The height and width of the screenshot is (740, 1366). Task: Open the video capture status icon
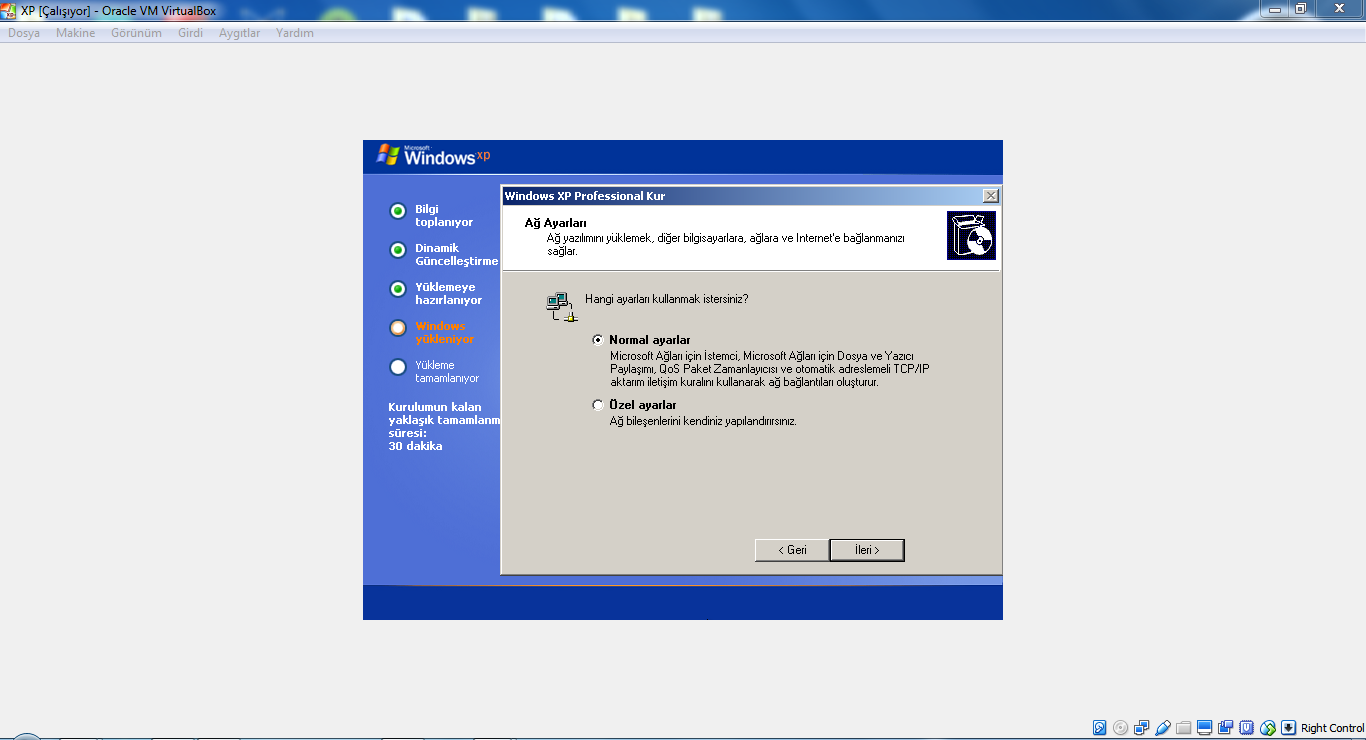[x=1225, y=728]
